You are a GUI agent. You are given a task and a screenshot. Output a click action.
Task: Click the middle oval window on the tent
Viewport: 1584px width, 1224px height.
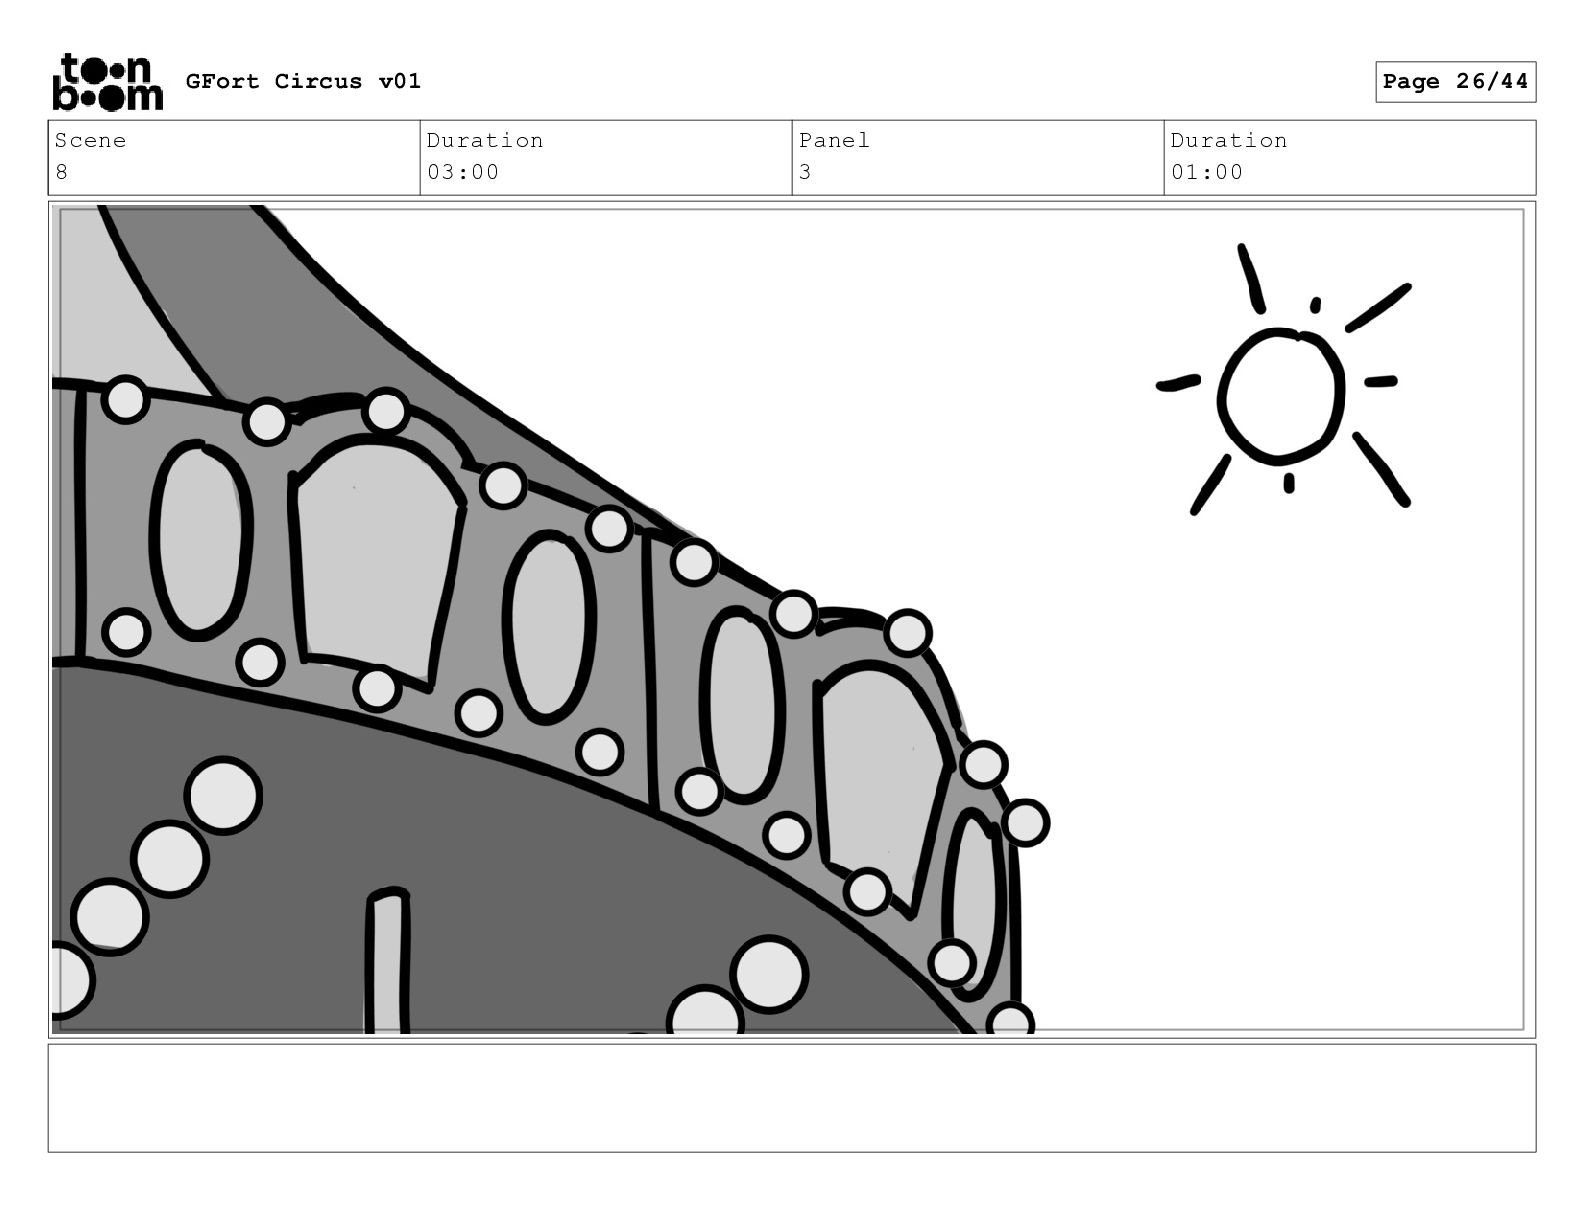[x=549, y=627]
